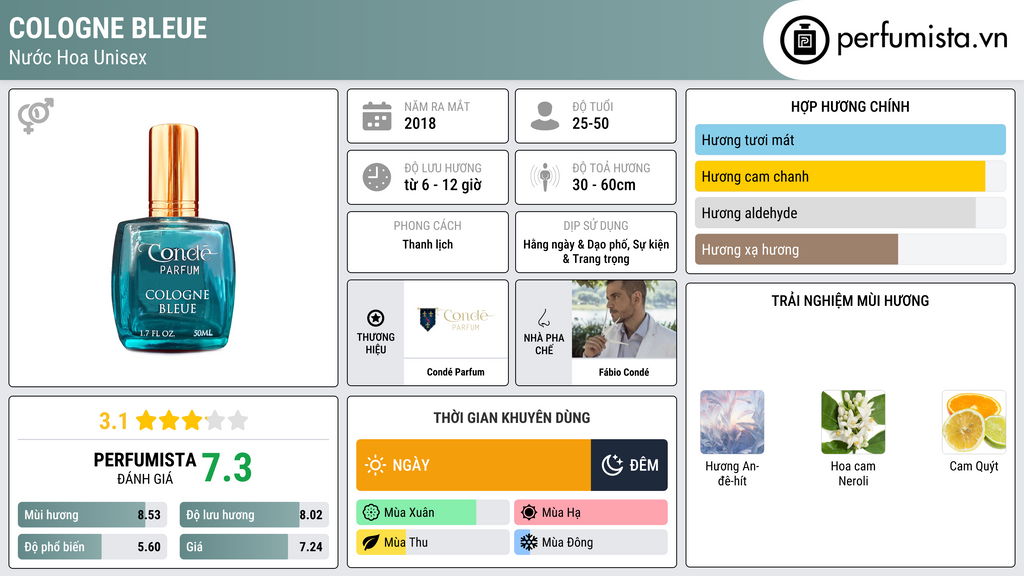Click the dark Đêm nighttime bar
The width and height of the screenshot is (1024, 576).
629,465
